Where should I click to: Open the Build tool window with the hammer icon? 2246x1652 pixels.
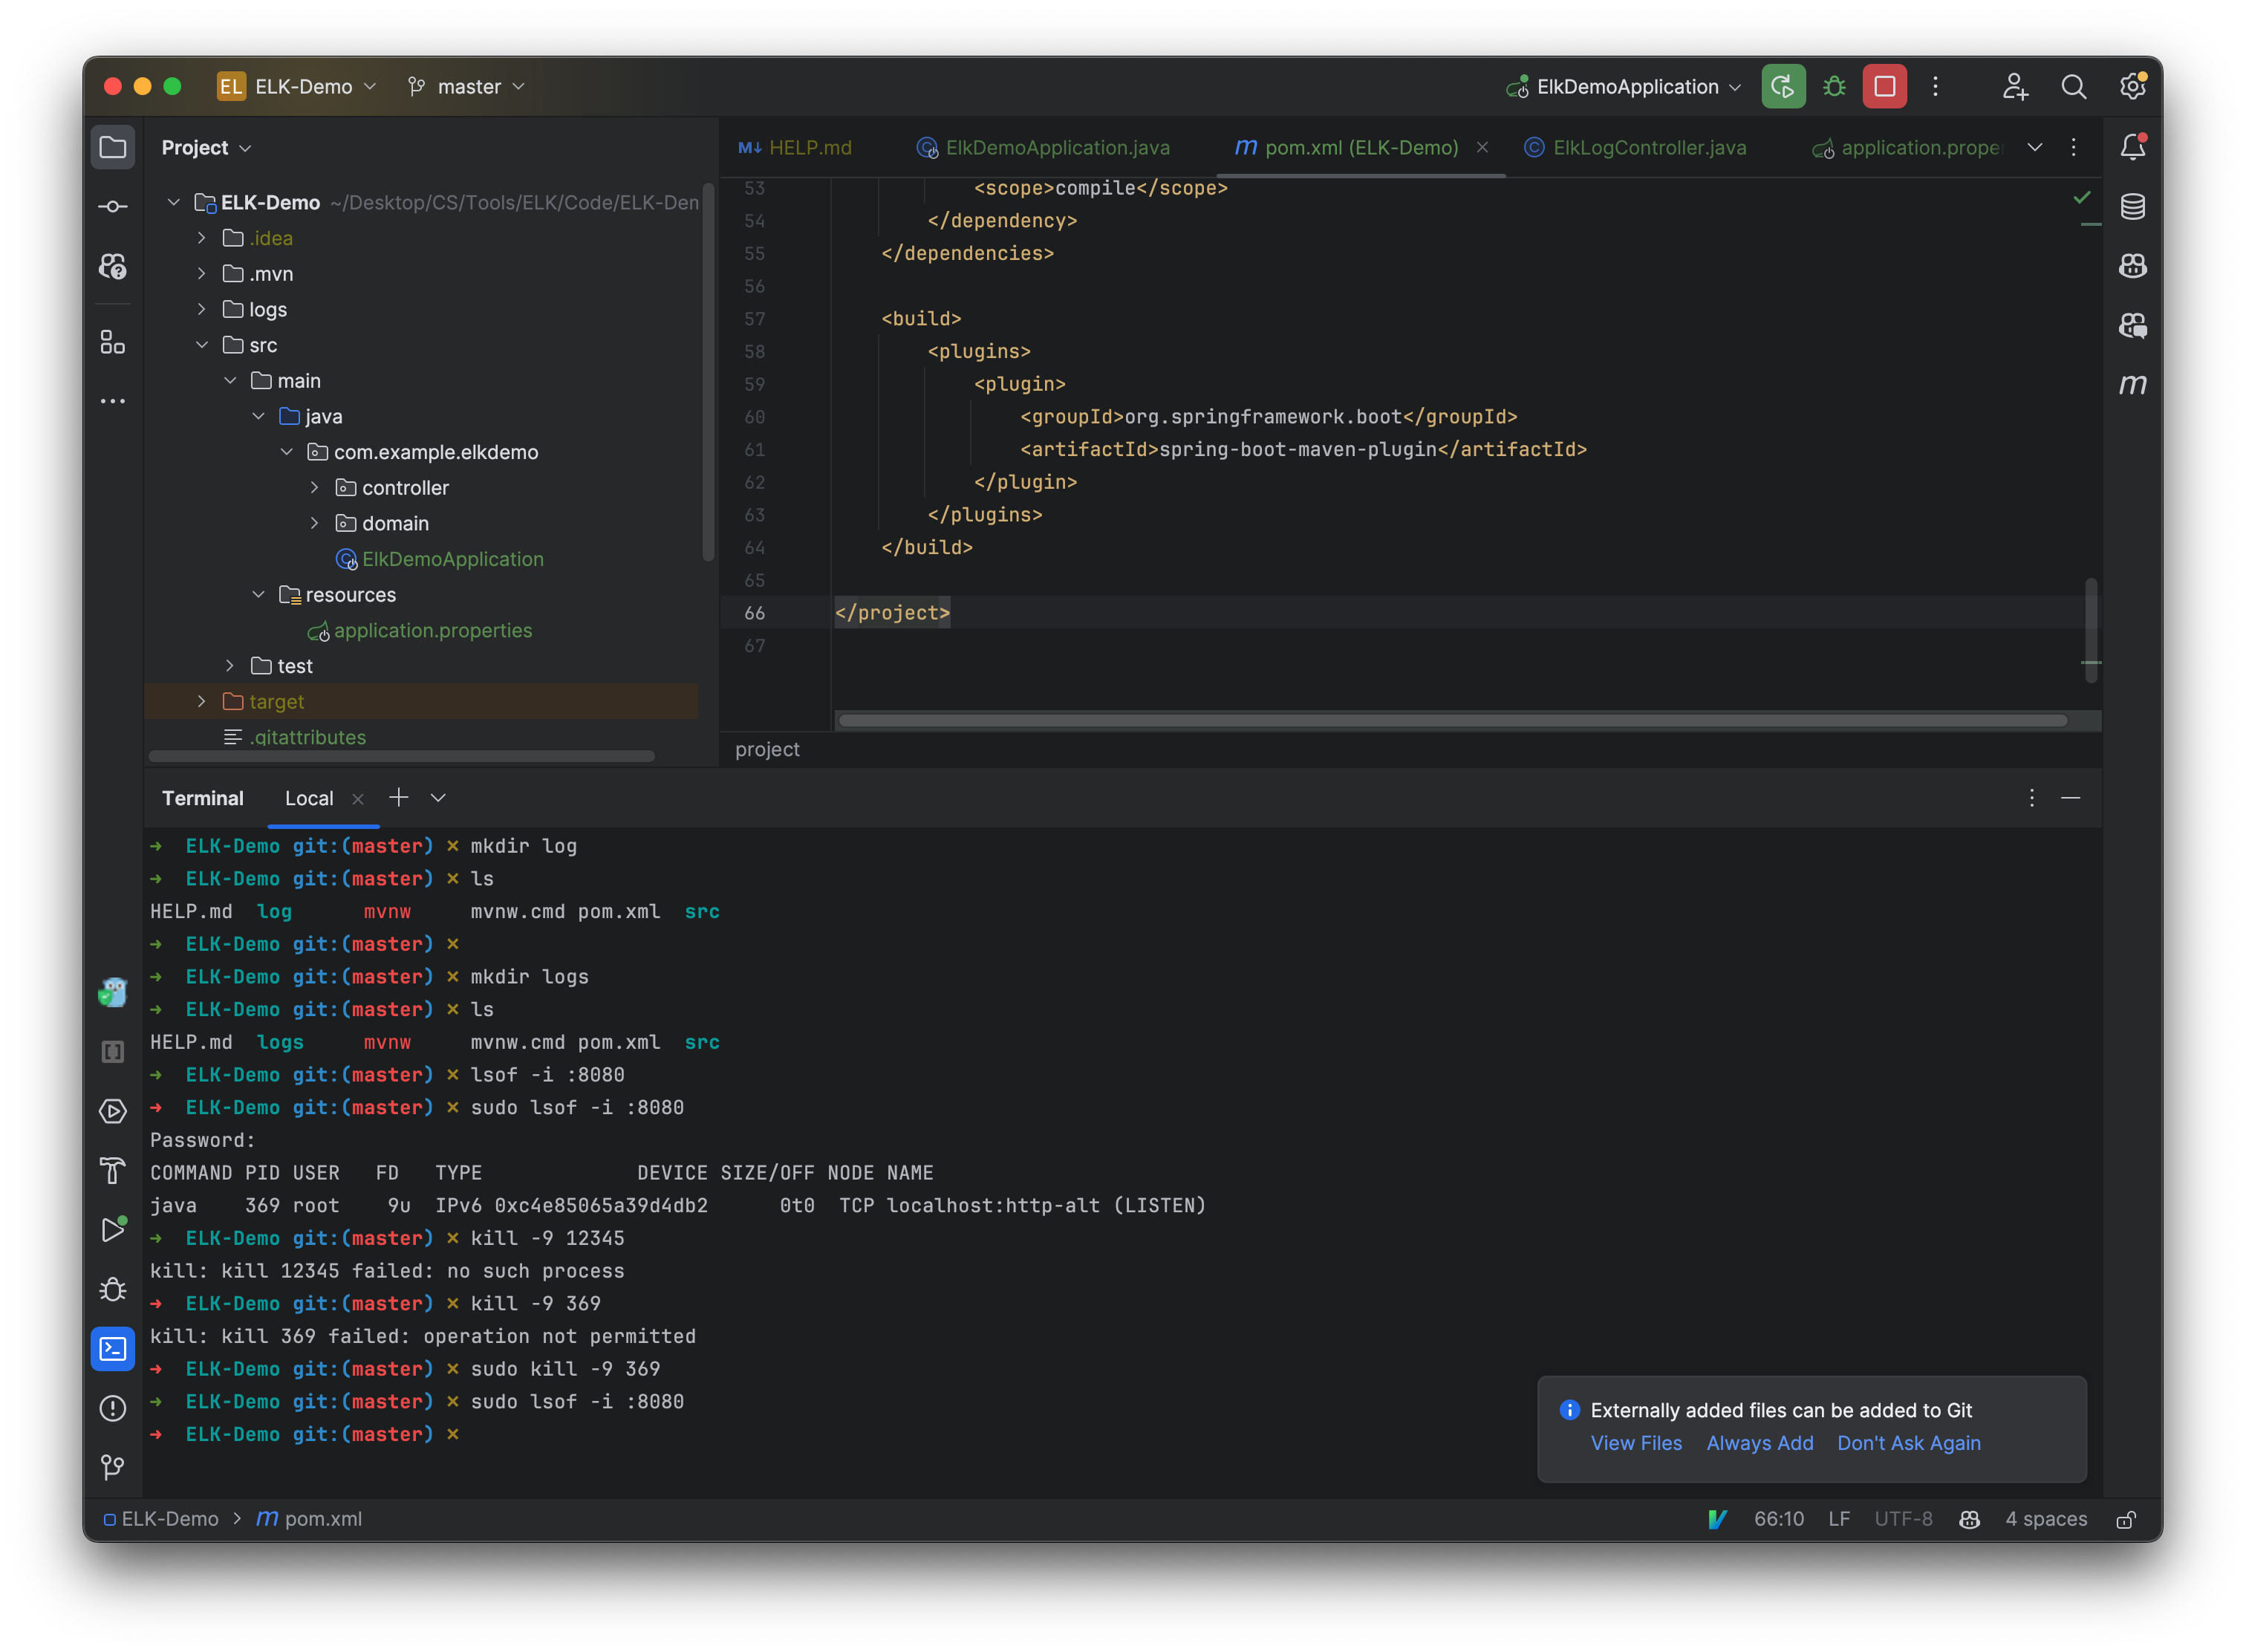[x=113, y=1171]
